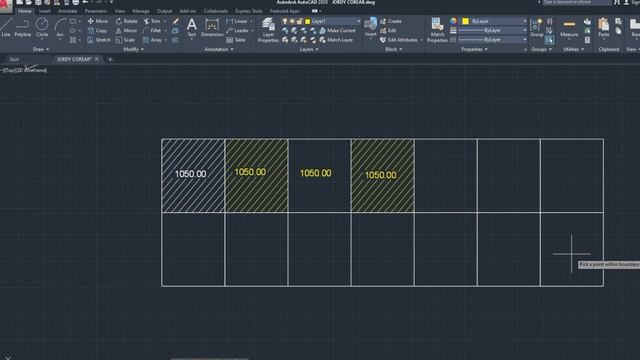The height and width of the screenshot is (360, 640).
Task: Click the Measure utility tool
Action: (x=569, y=27)
